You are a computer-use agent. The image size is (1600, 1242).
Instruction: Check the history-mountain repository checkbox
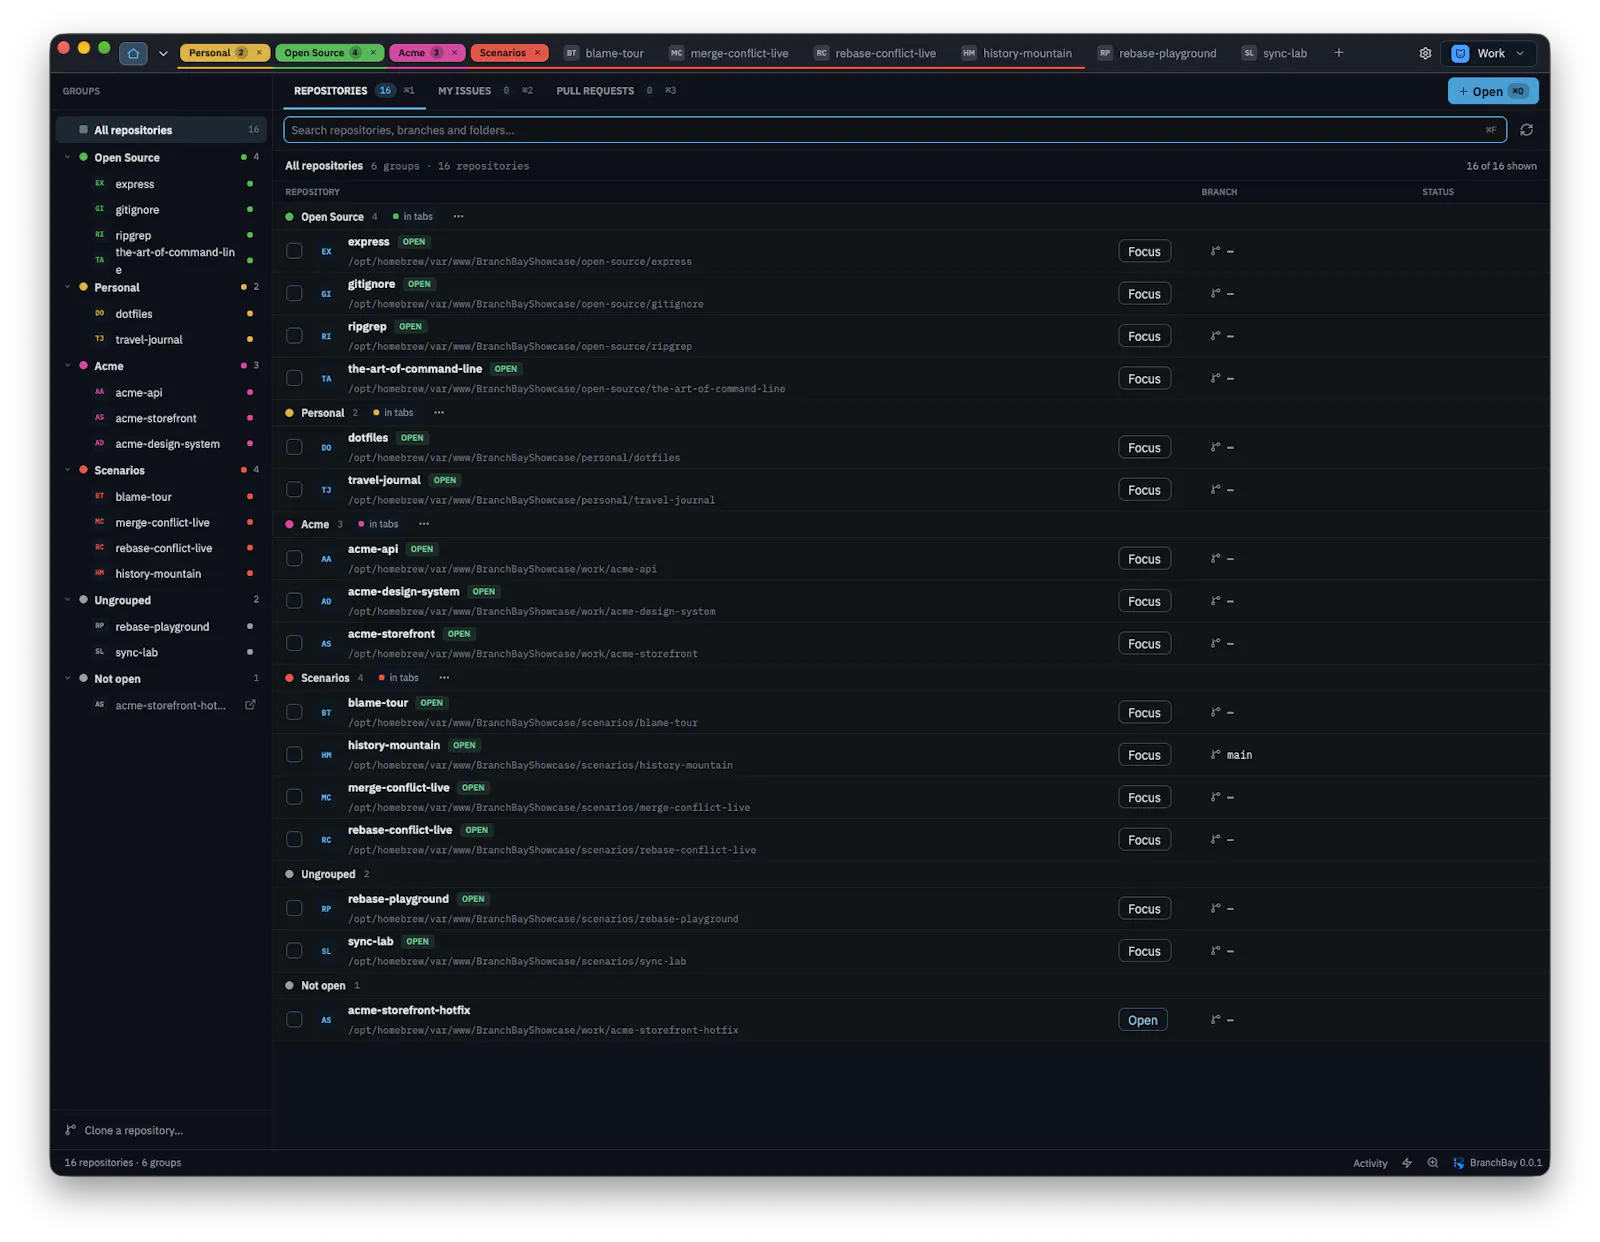[294, 754]
